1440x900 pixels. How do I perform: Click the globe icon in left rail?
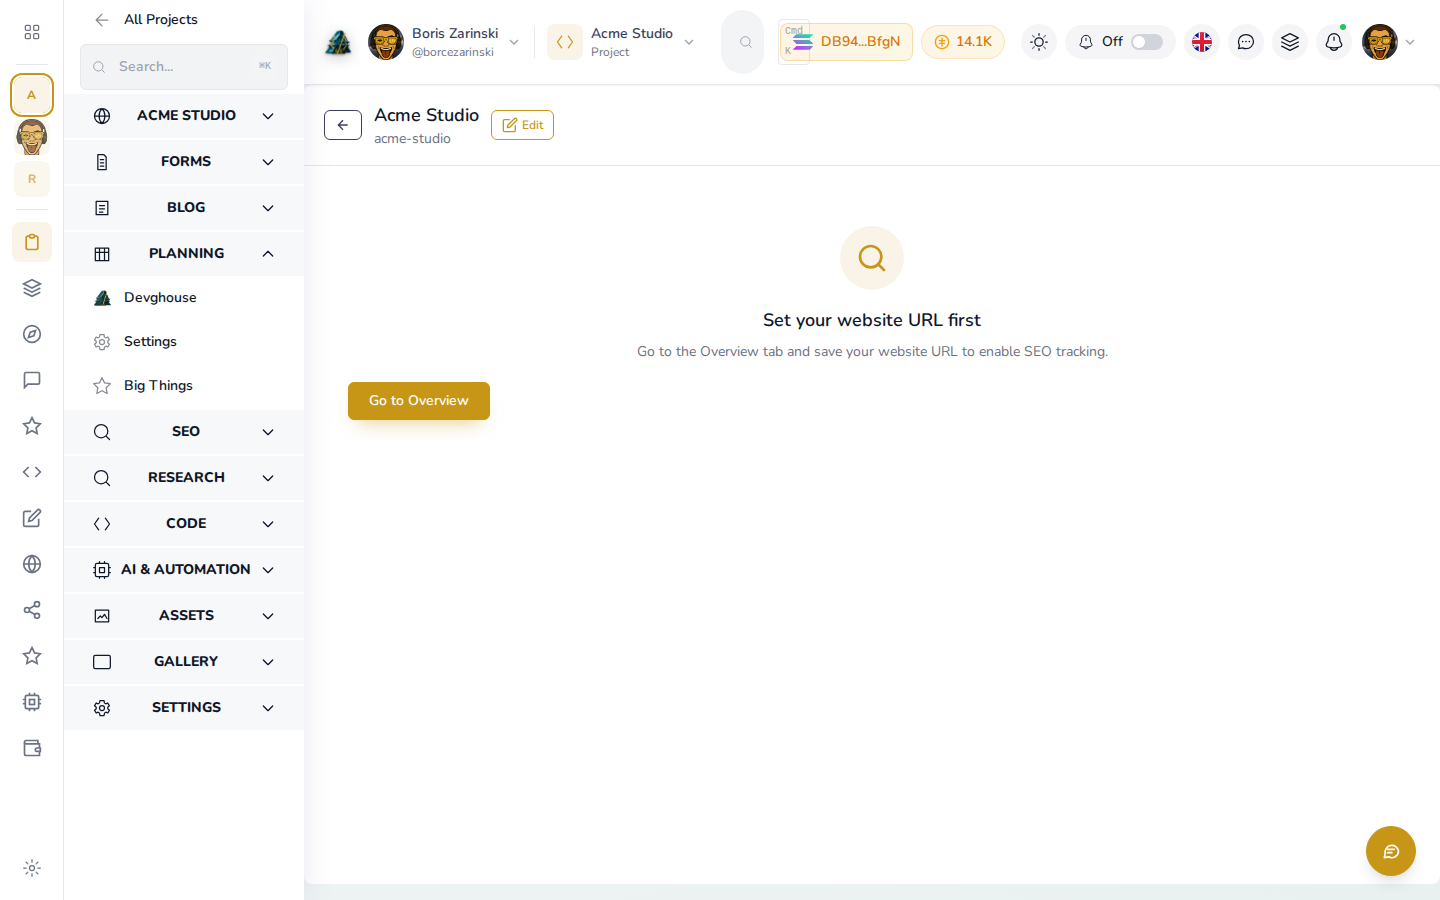pos(32,564)
